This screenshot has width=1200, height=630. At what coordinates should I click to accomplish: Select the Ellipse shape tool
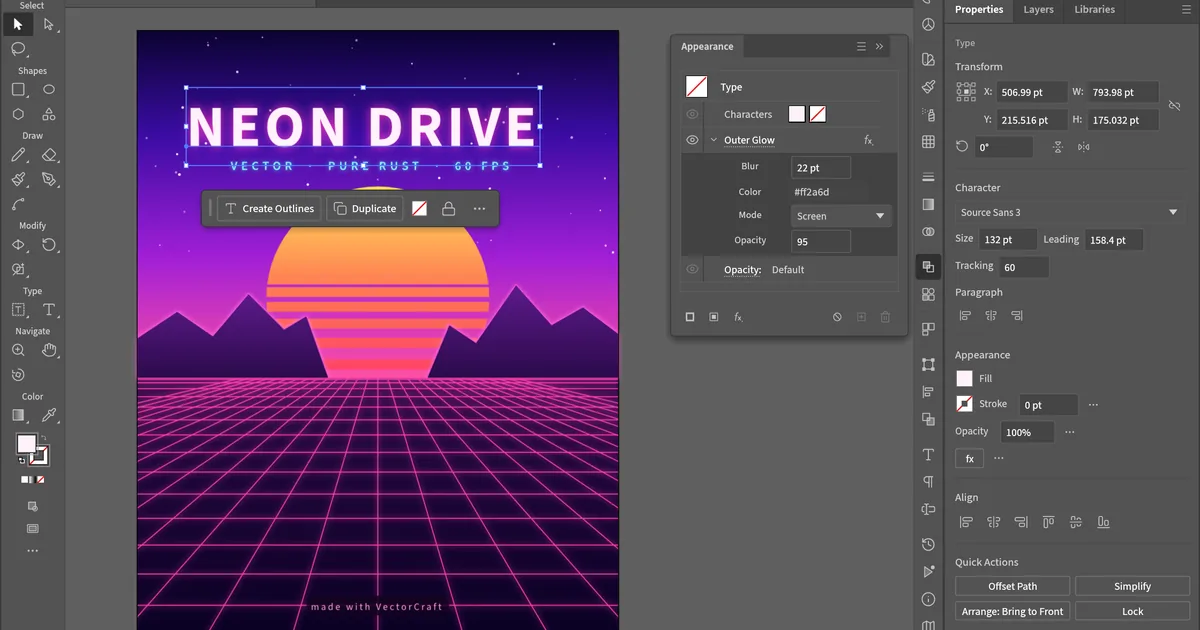point(49,89)
